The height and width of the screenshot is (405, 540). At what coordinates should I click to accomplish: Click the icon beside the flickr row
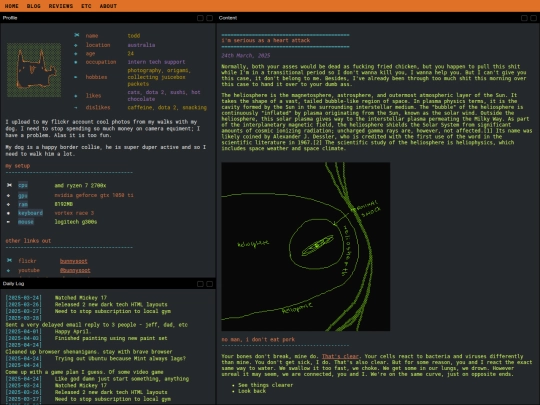point(9,260)
